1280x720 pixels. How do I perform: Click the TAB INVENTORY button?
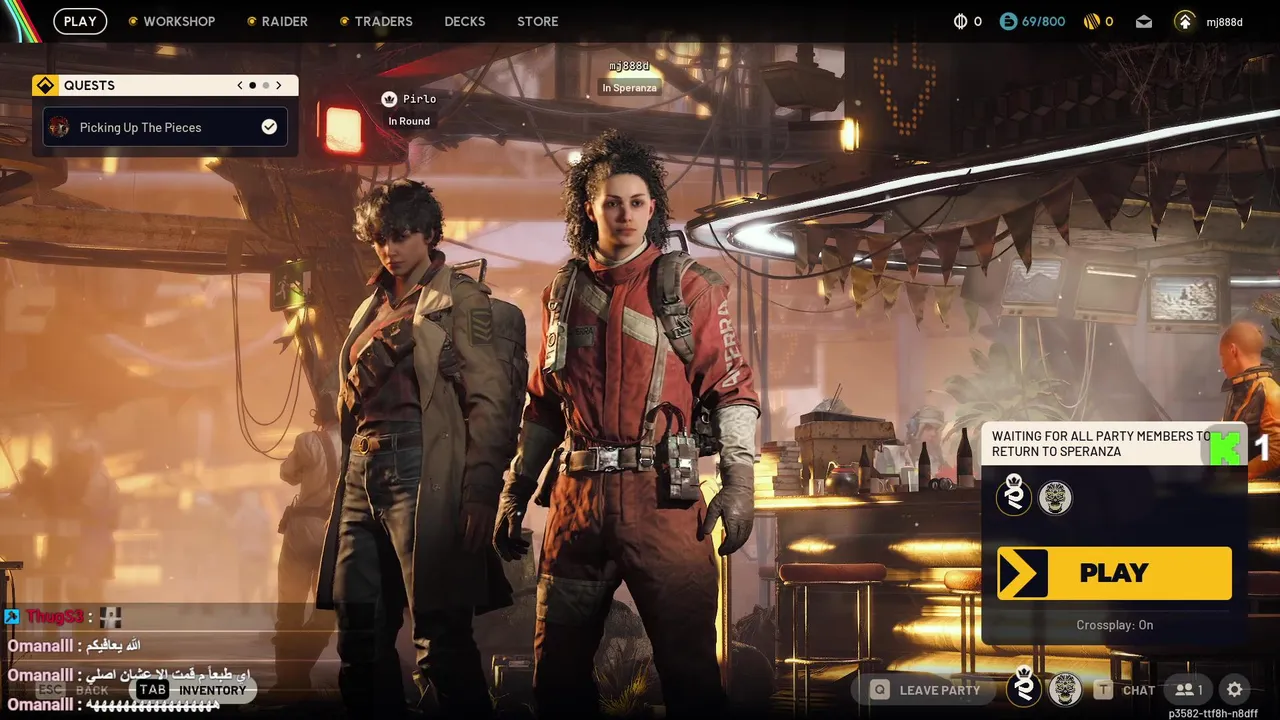pos(192,690)
